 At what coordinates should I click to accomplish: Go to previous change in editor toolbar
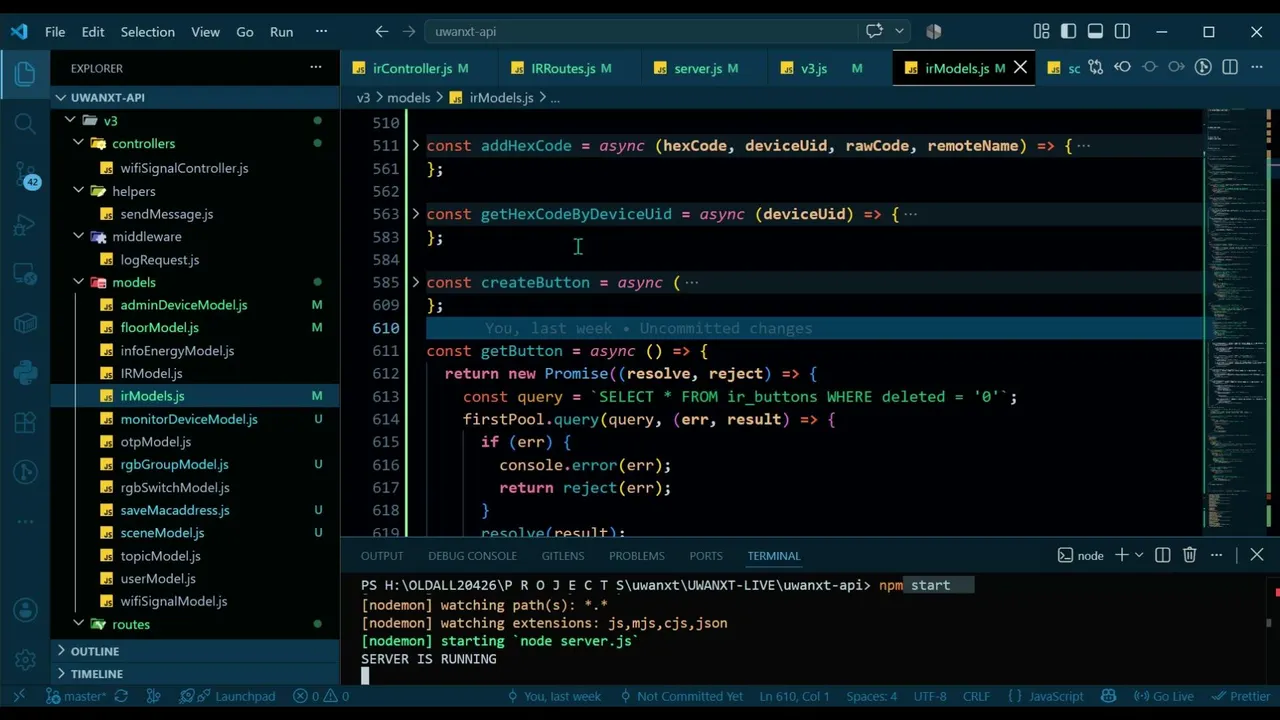(x=1123, y=68)
